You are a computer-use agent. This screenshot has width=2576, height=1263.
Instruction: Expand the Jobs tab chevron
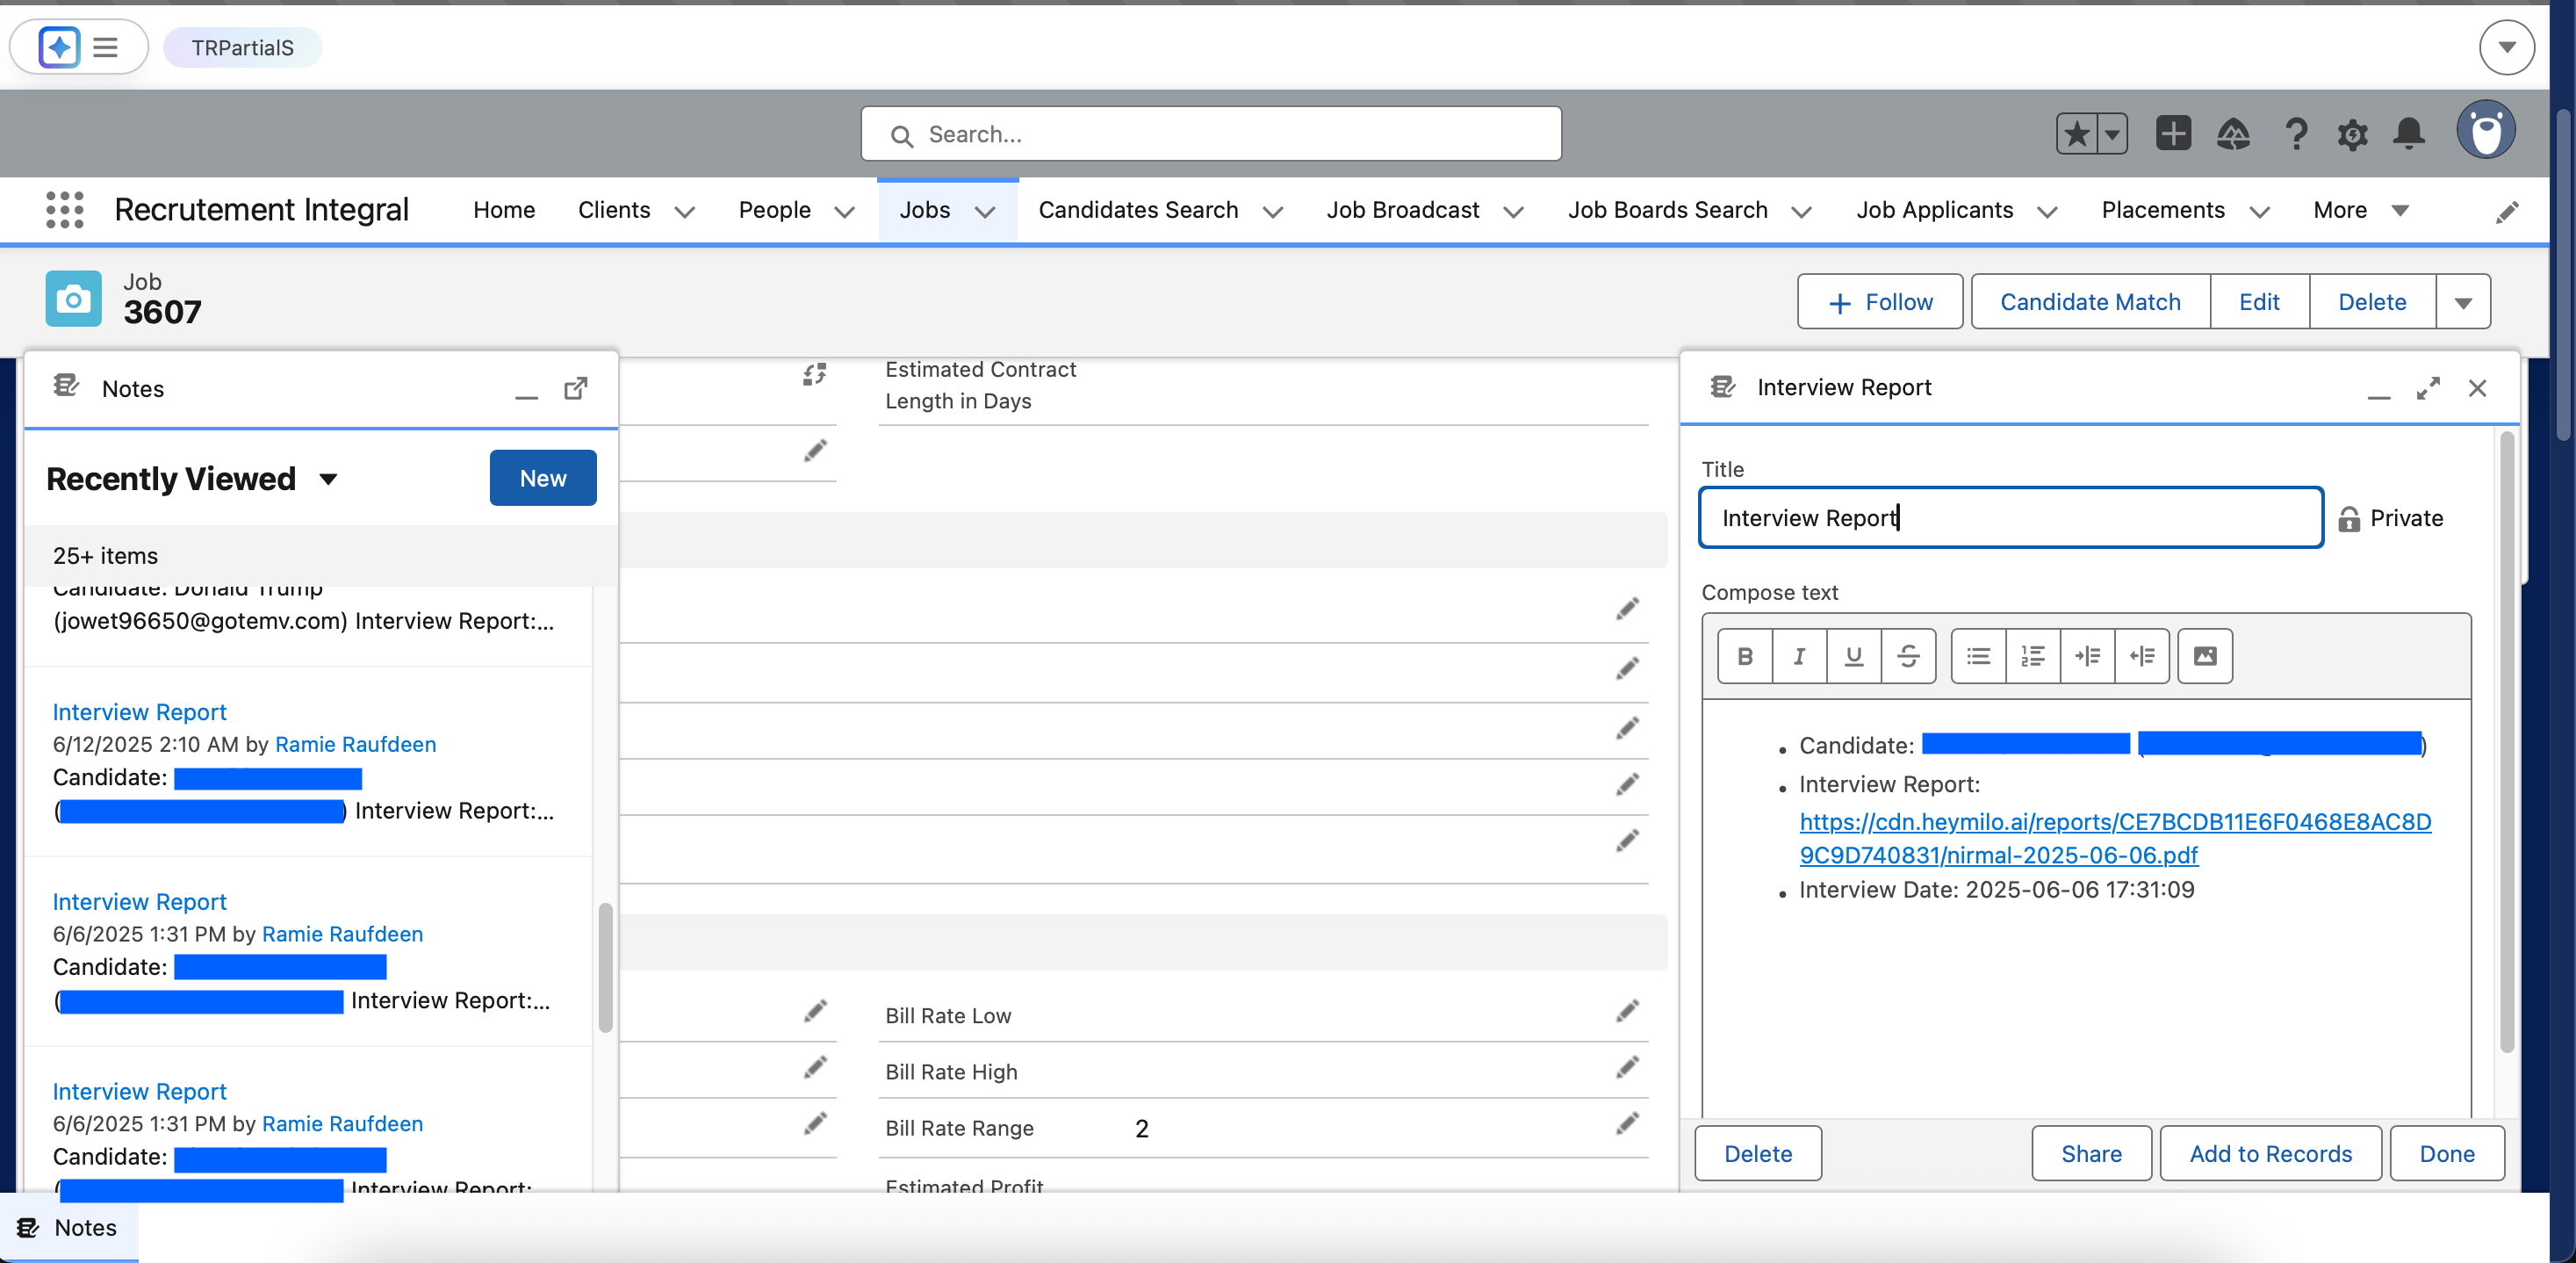(x=985, y=211)
